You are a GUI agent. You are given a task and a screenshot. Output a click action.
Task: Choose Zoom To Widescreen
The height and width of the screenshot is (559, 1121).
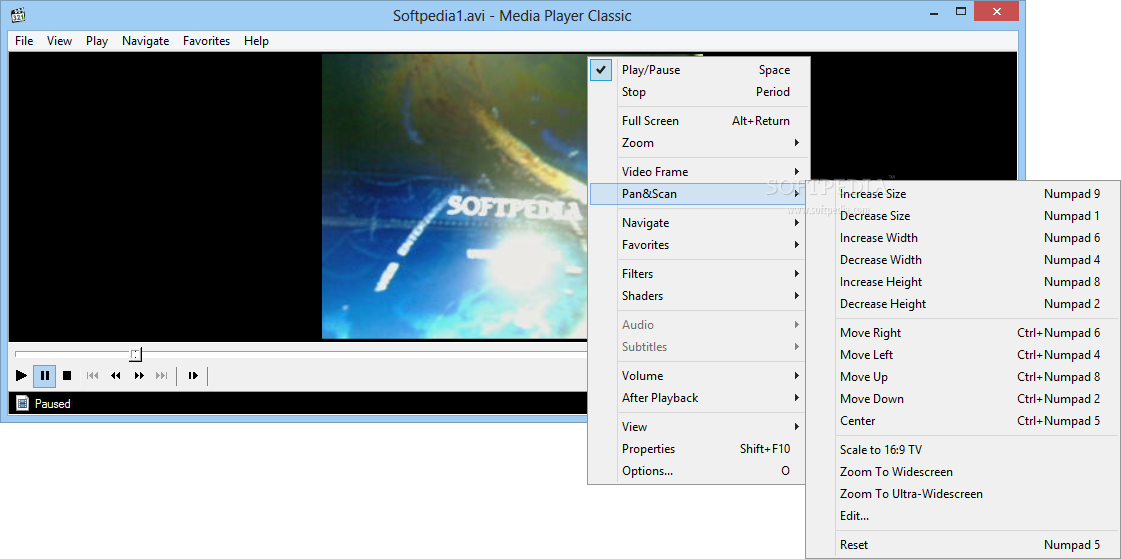pos(963,472)
